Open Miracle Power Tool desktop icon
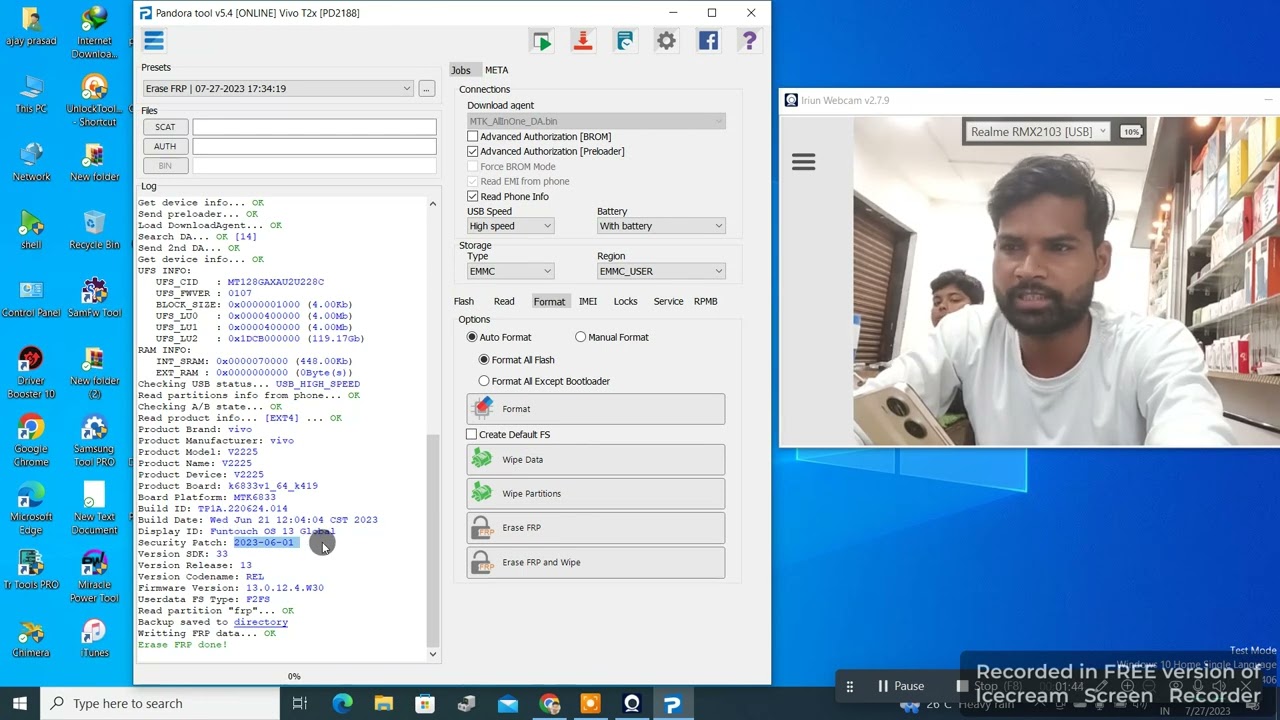 click(x=94, y=576)
